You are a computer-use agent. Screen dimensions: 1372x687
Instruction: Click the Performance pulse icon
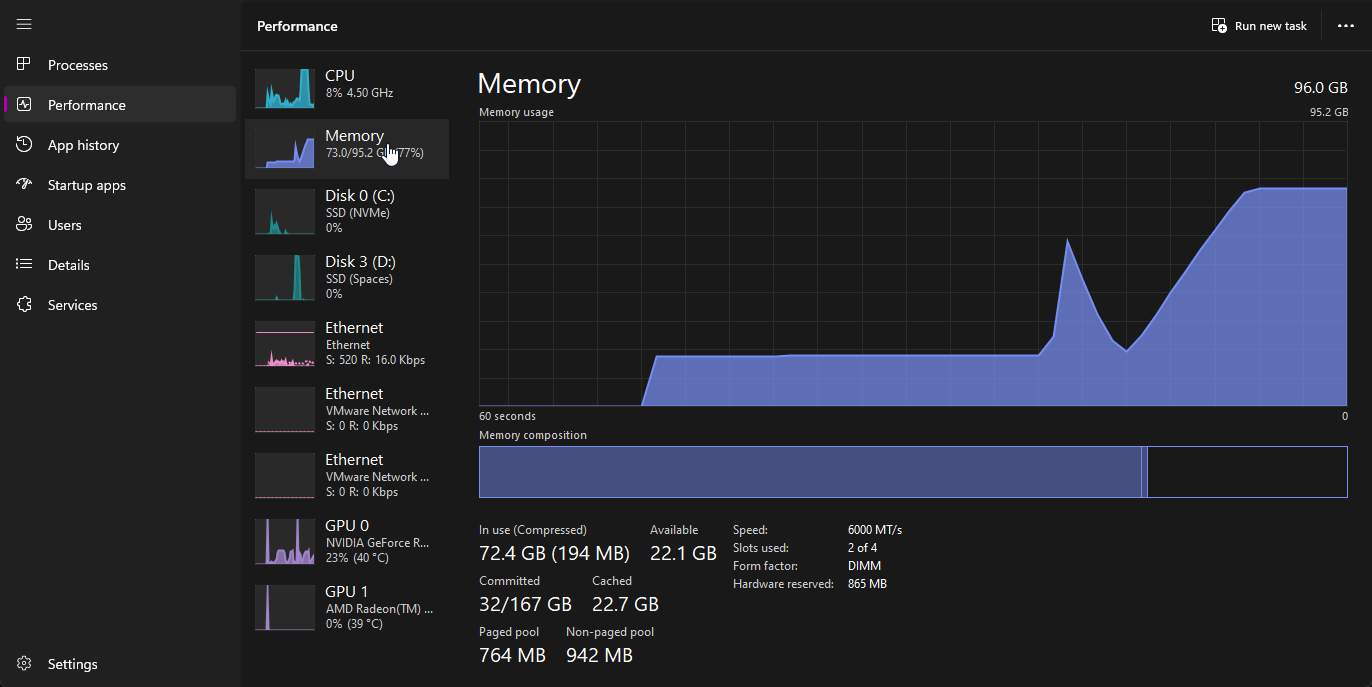[x=25, y=105]
